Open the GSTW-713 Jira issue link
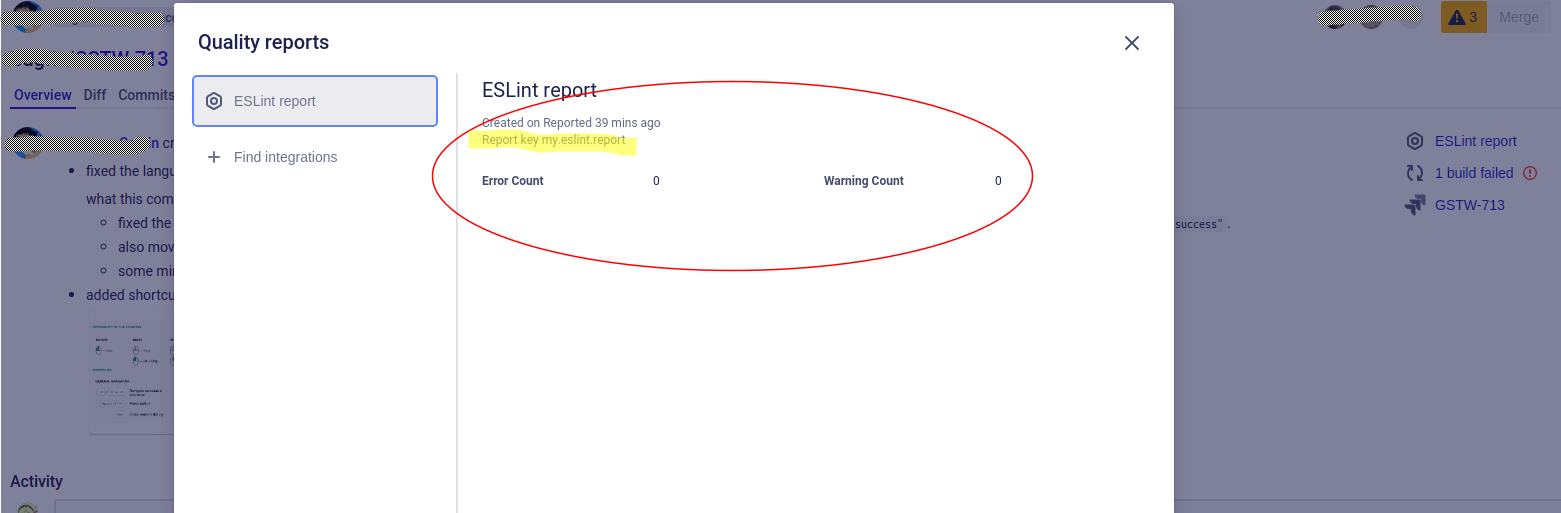Image resolution: width=1561 pixels, height=513 pixels. pos(1469,205)
